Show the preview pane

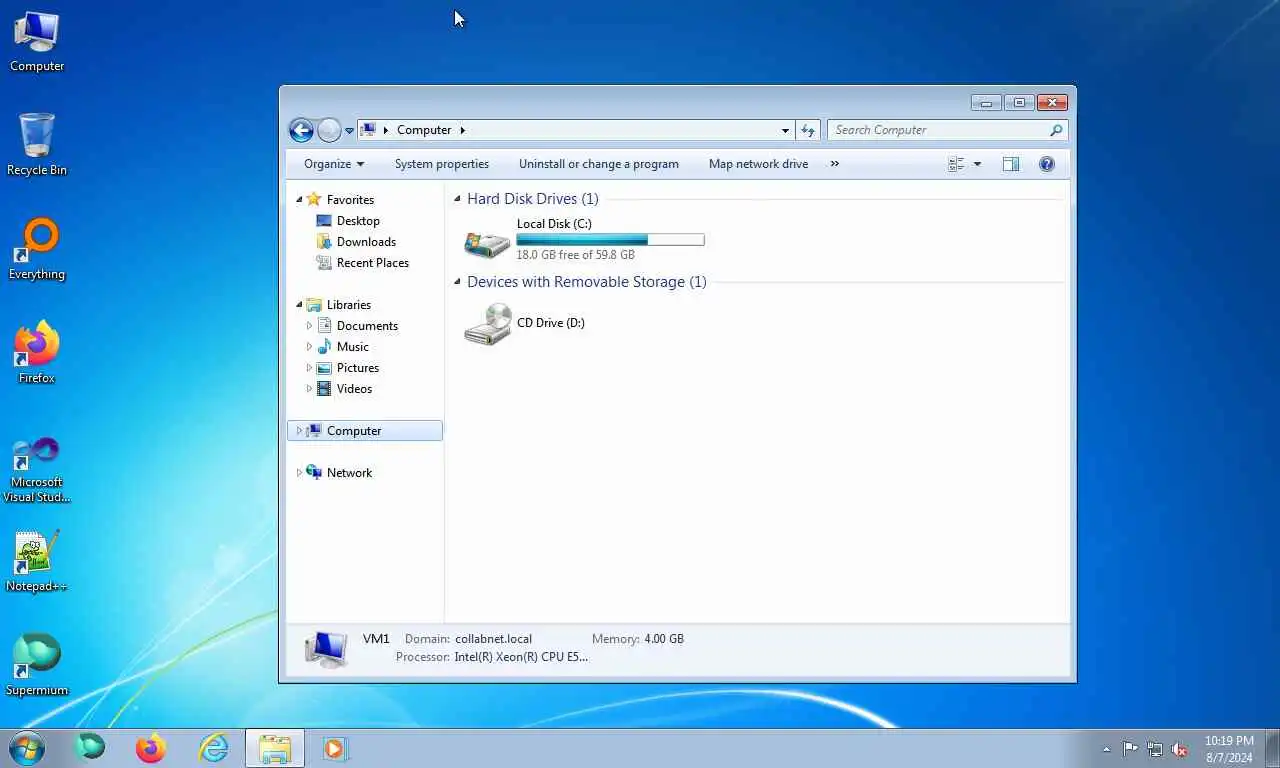1011,164
